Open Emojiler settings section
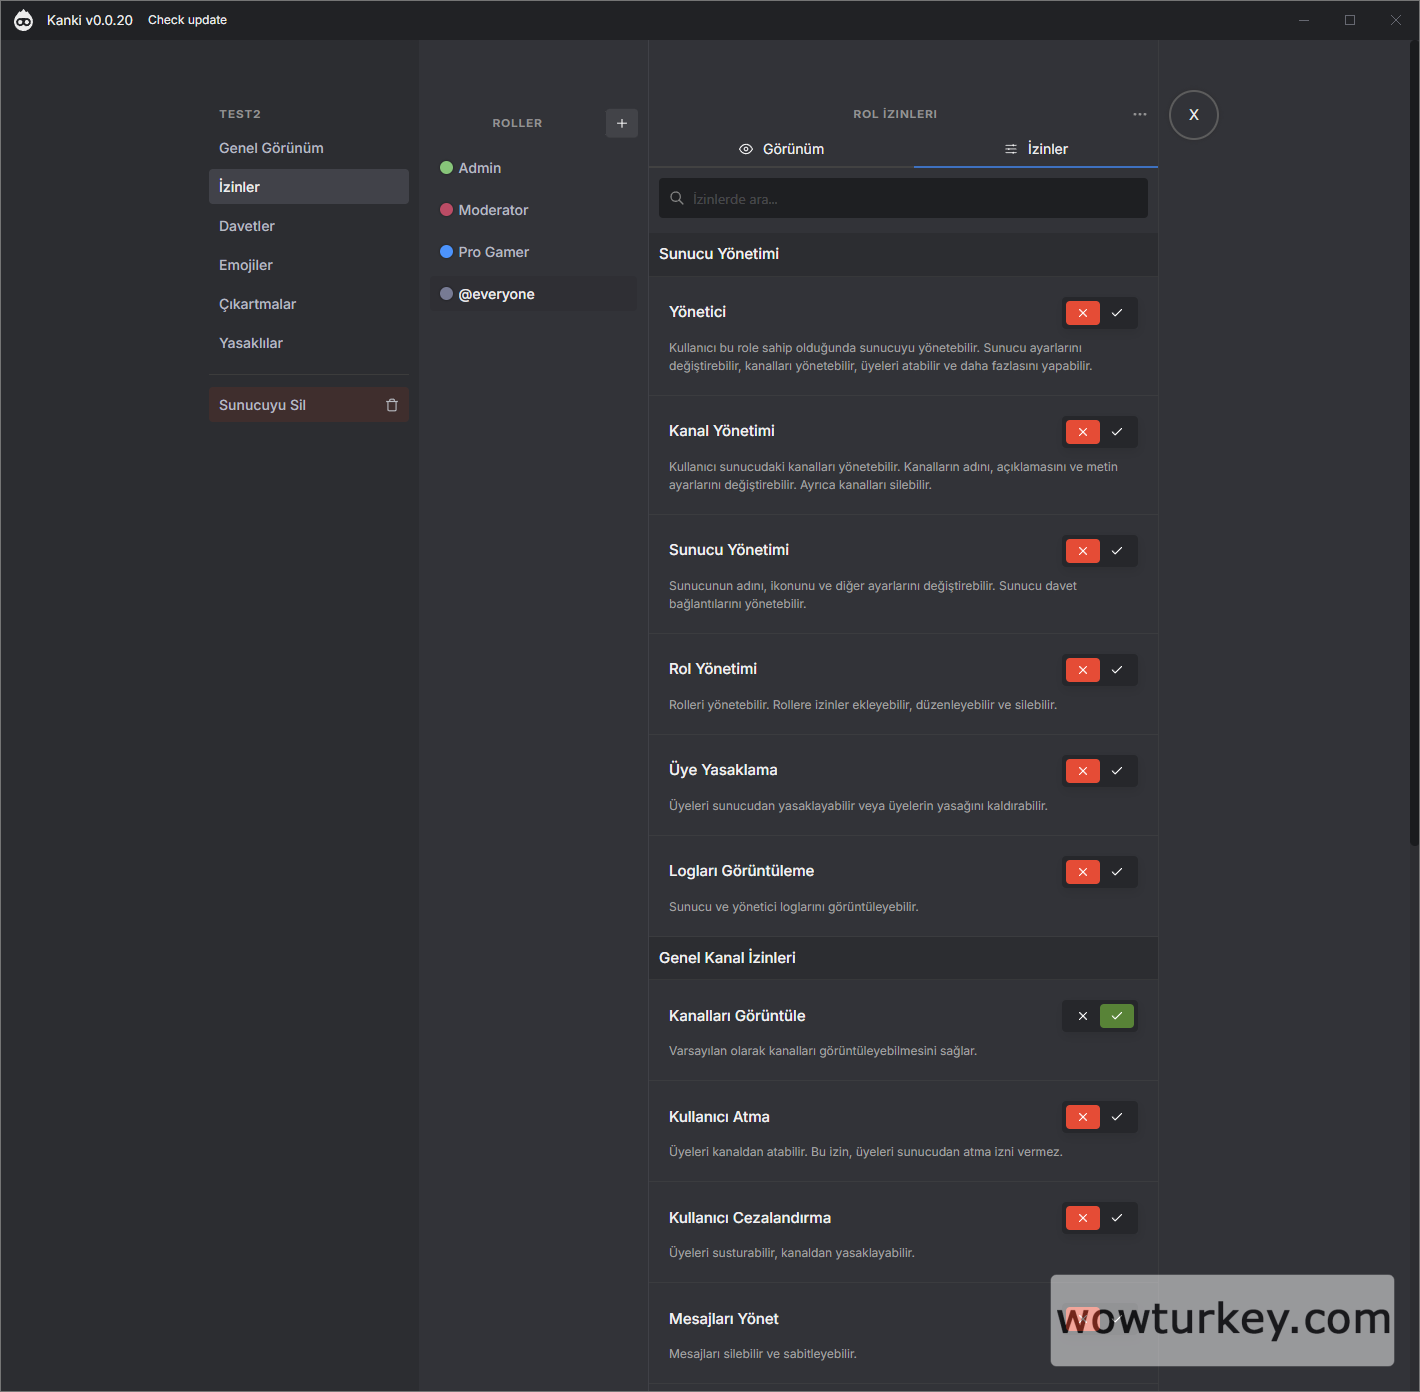This screenshot has width=1420, height=1392. point(246,265)
